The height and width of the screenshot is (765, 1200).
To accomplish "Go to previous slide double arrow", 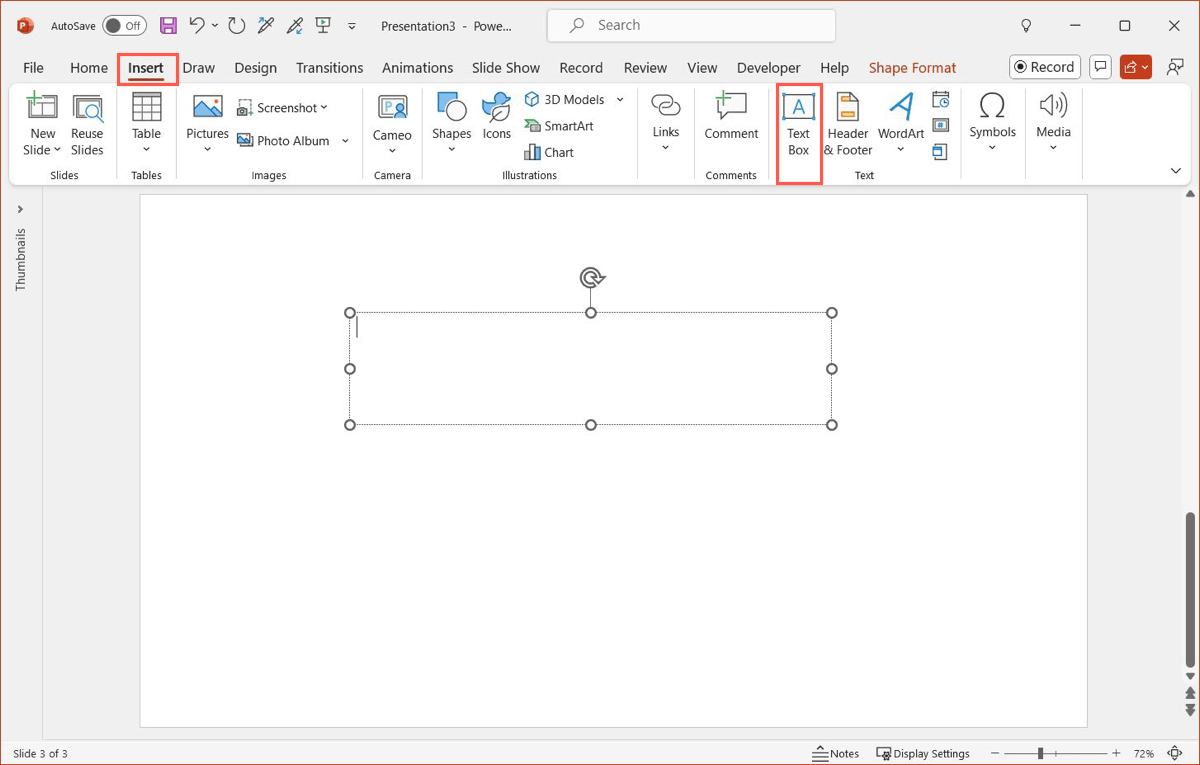I will pyautogui.click(x=1189, y=692).
